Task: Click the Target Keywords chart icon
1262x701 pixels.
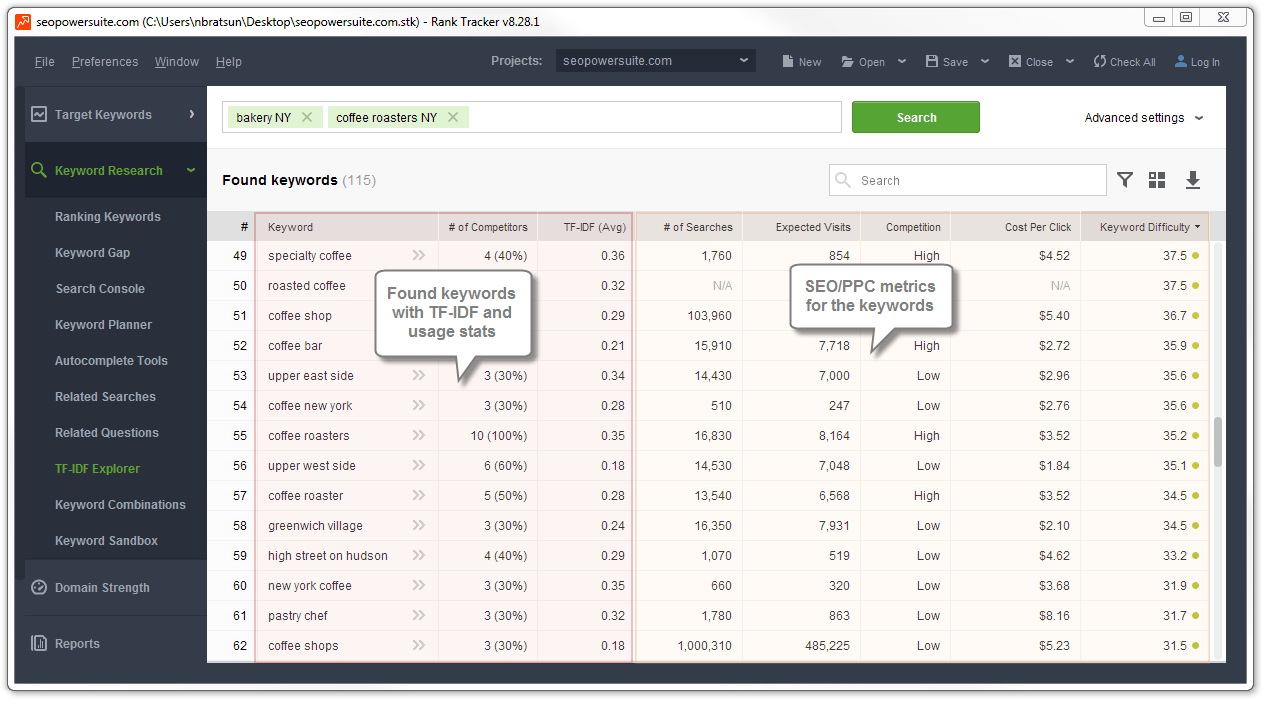Action: (39, 114)
